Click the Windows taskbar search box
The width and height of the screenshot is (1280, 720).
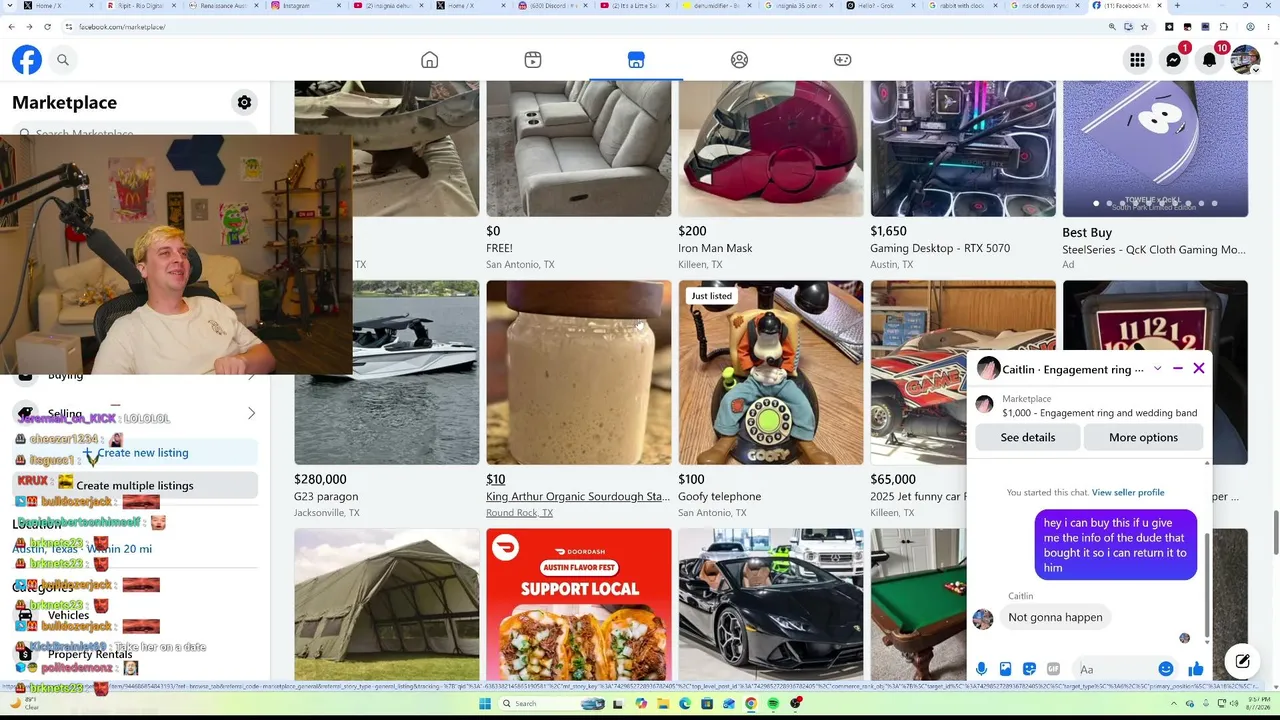click(553, 704)
